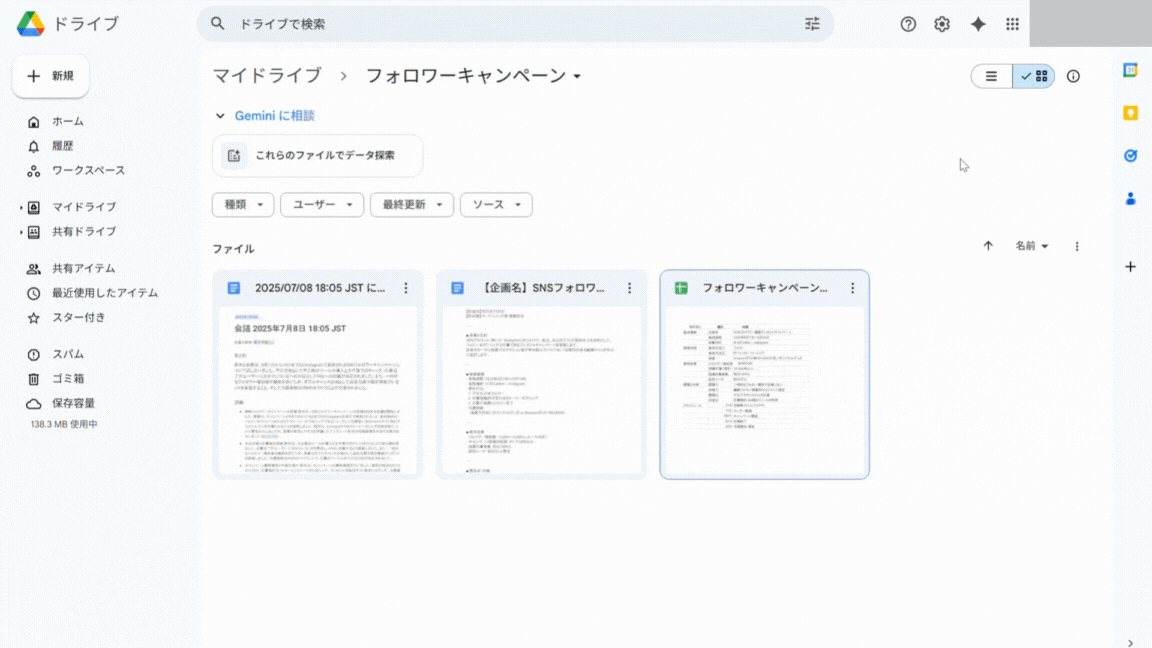Open more menu for フォロワーキャンペーン spreadsheet
This screenshot has height=648, width=1152.
(x=852, y=288)
